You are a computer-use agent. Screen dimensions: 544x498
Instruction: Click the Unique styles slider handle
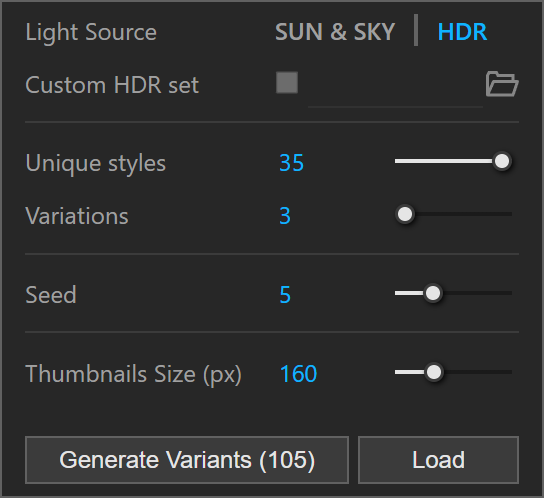coord(502,161)
